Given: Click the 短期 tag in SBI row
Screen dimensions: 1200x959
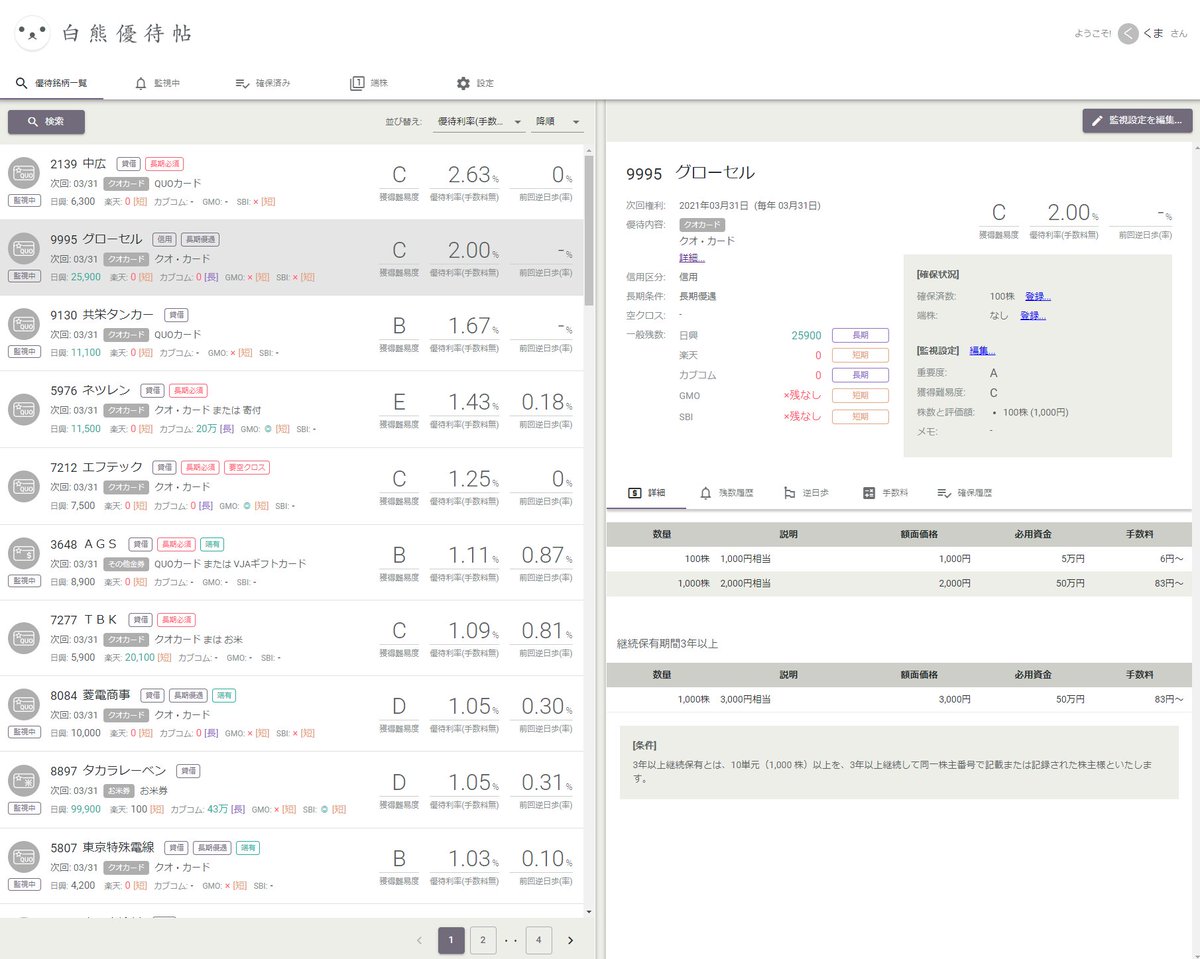Looking at the screenshot, I should coord(860,416).
